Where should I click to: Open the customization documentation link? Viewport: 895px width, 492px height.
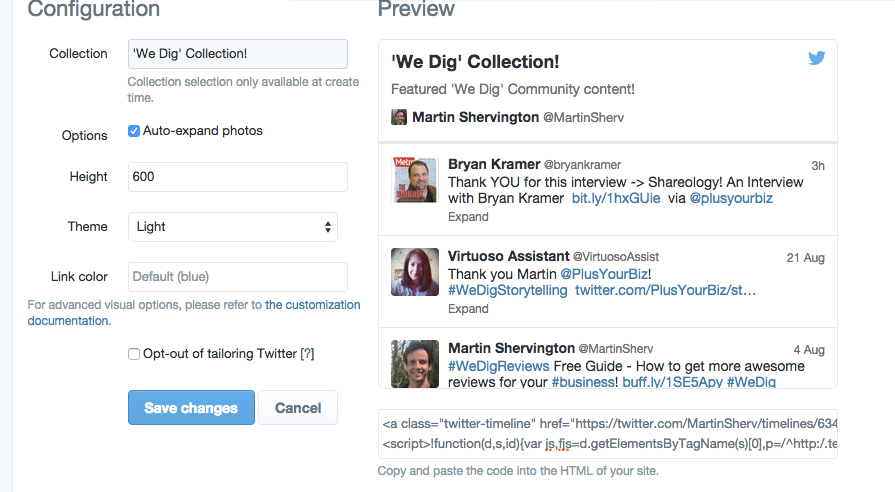[x=194, y=313]
